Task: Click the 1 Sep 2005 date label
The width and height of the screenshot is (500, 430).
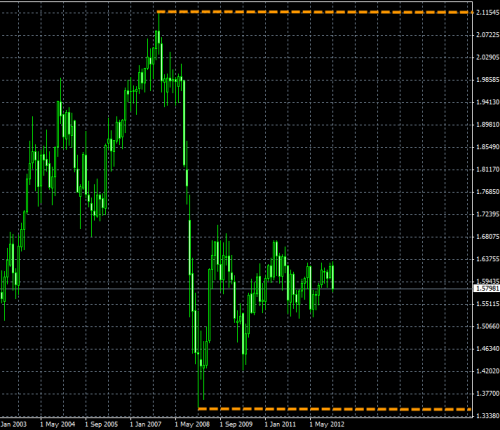Action: click(102, 424)
